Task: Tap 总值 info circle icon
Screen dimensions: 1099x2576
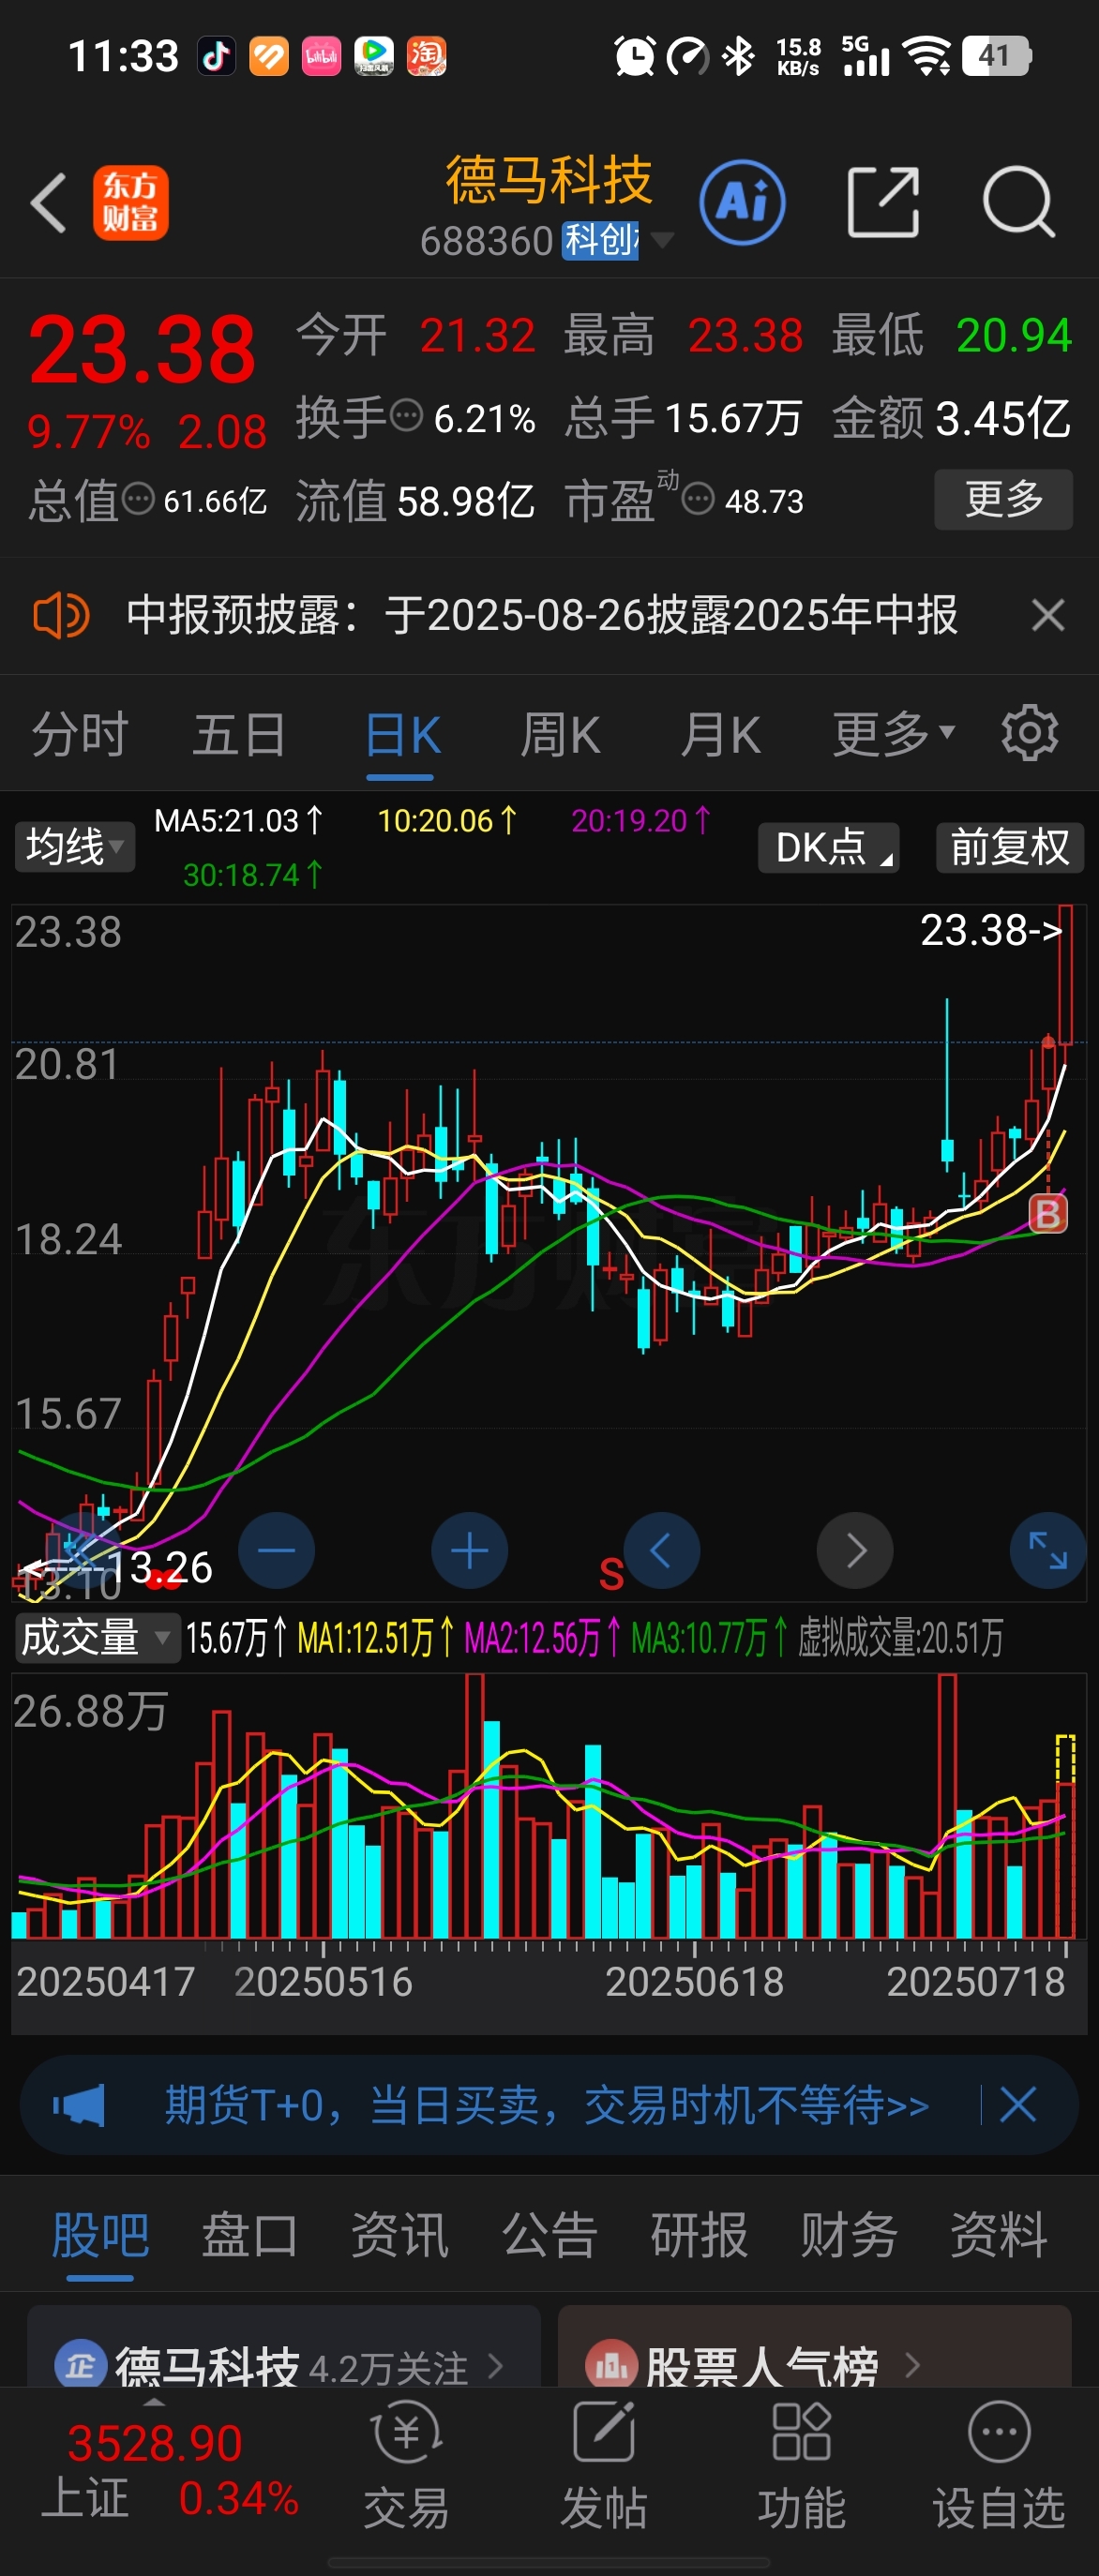Action: tap(138, 498)
